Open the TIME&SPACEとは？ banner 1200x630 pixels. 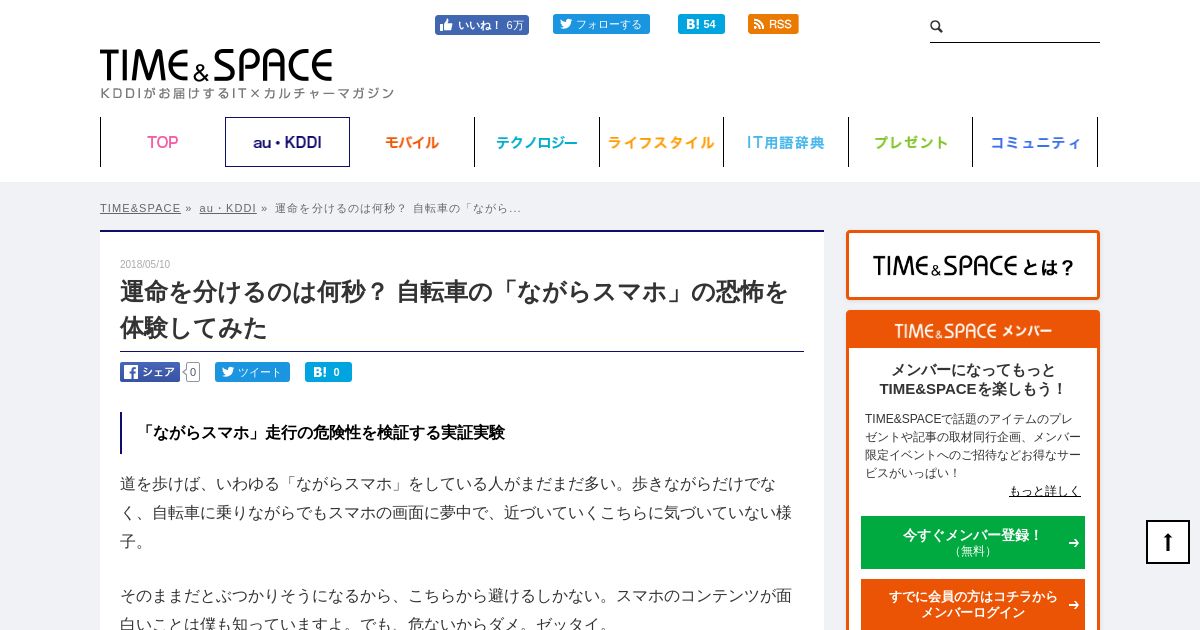(x=973, y=265)
